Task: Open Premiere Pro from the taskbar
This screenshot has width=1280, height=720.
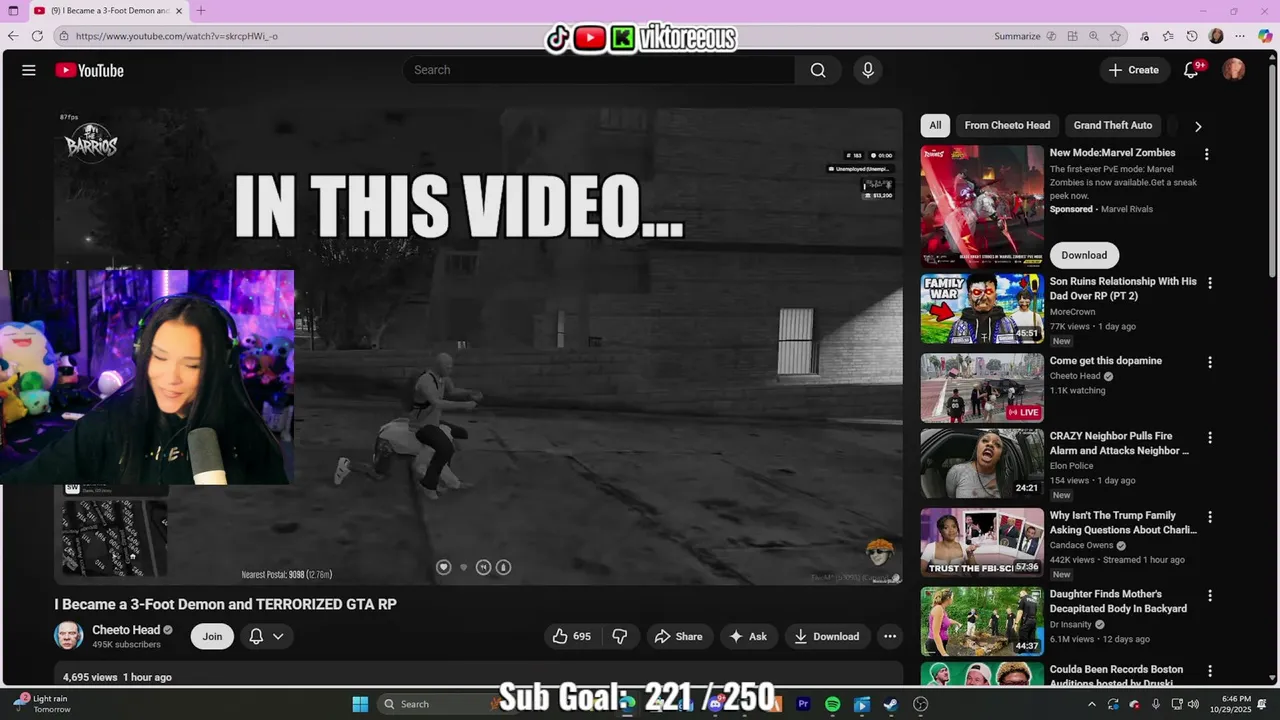Action: click(803, 704)
